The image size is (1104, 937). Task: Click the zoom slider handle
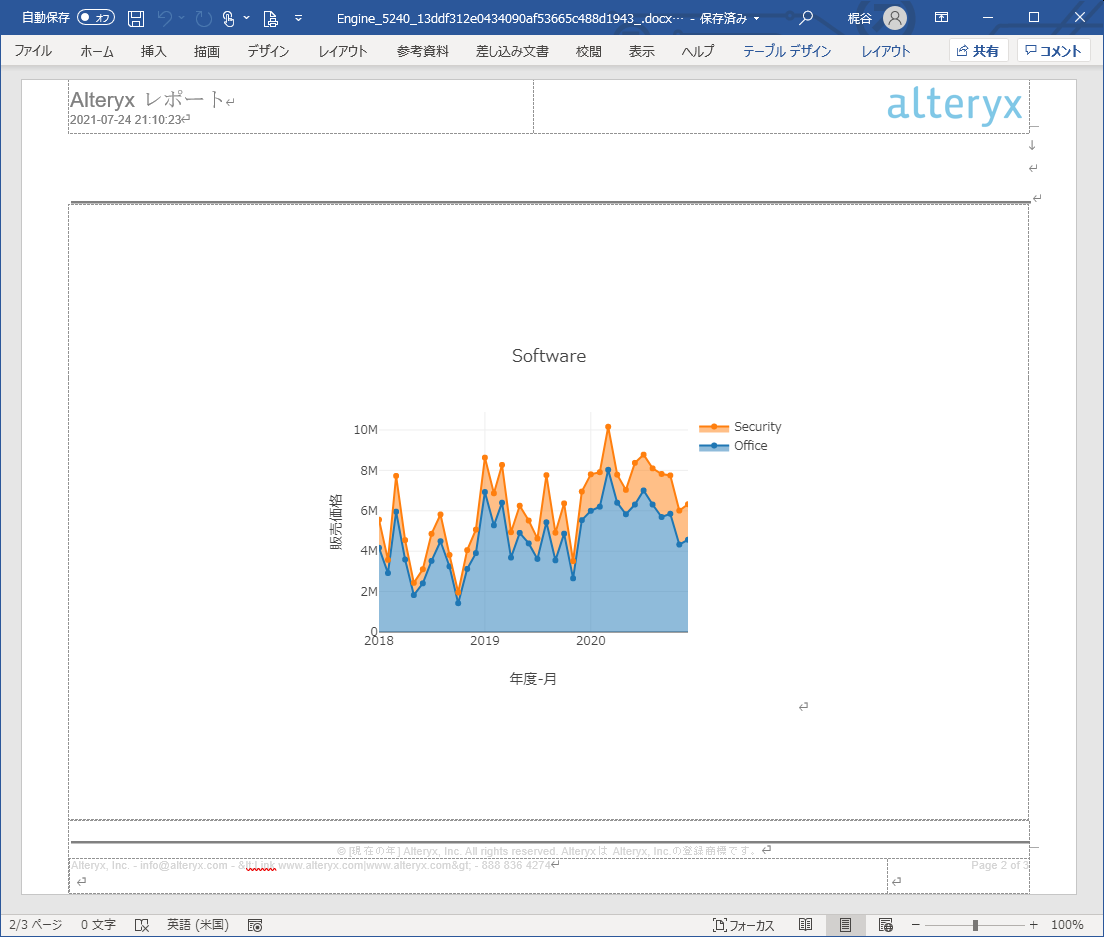tap(975, 925)
